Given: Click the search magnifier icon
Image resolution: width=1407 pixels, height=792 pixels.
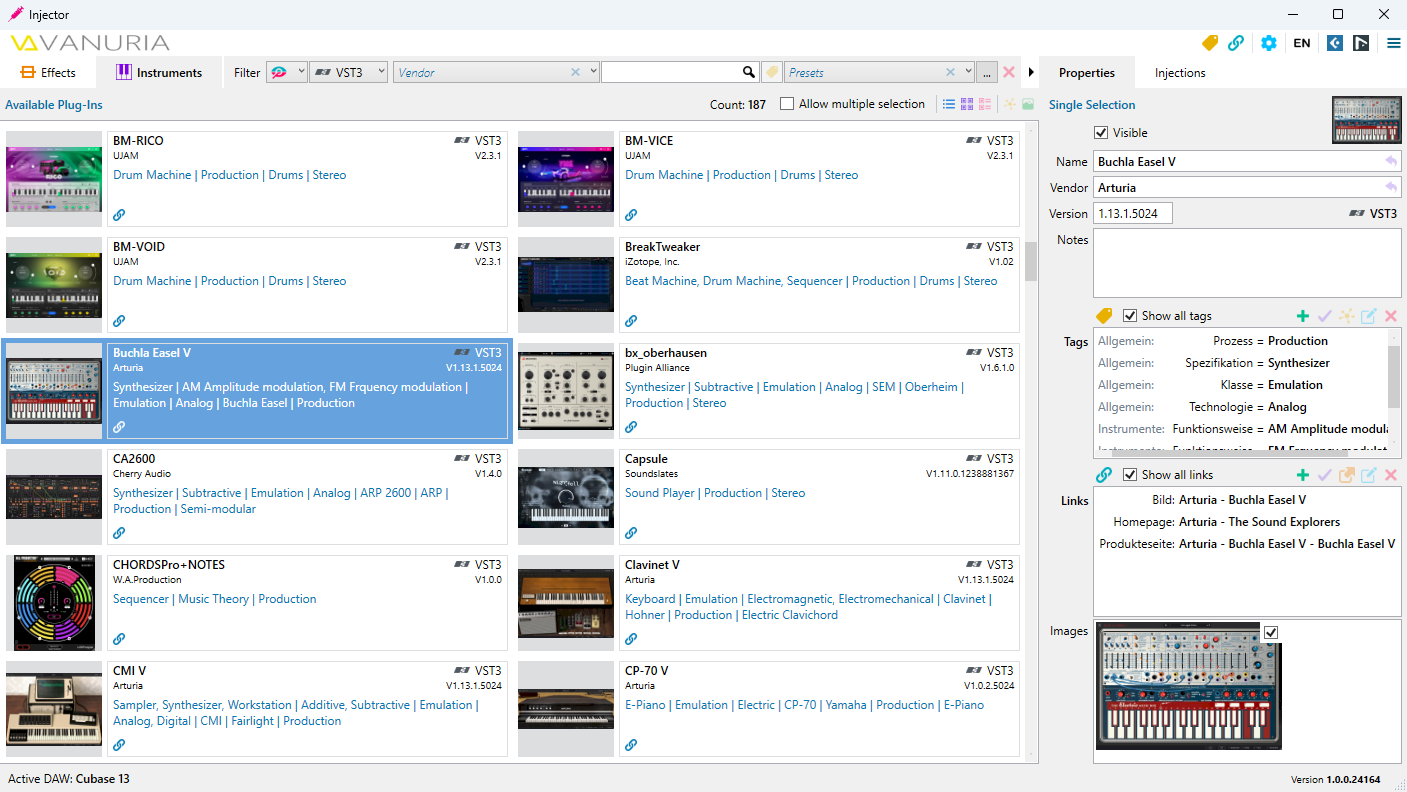Looking at the screenshot, I should pos(748,72).
